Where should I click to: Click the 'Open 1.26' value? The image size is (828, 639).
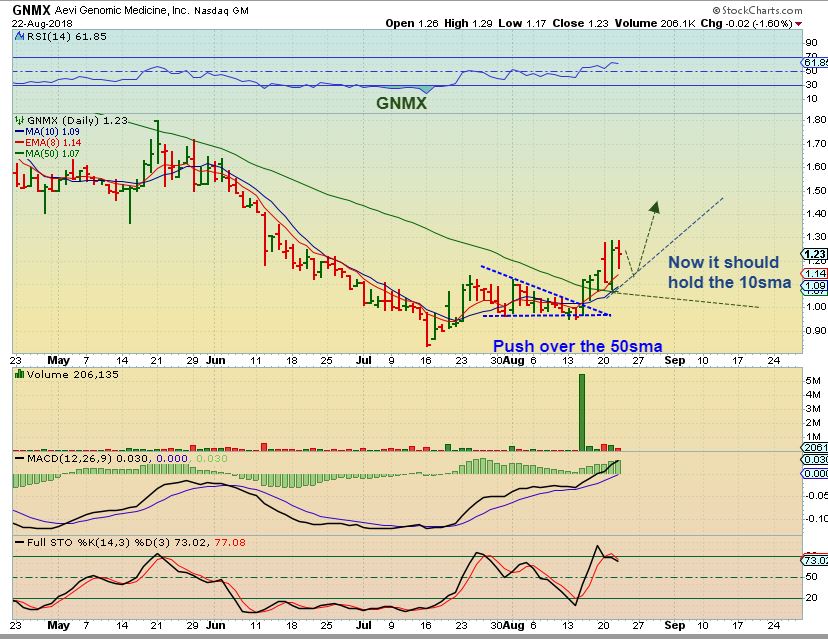pos(412,23)
